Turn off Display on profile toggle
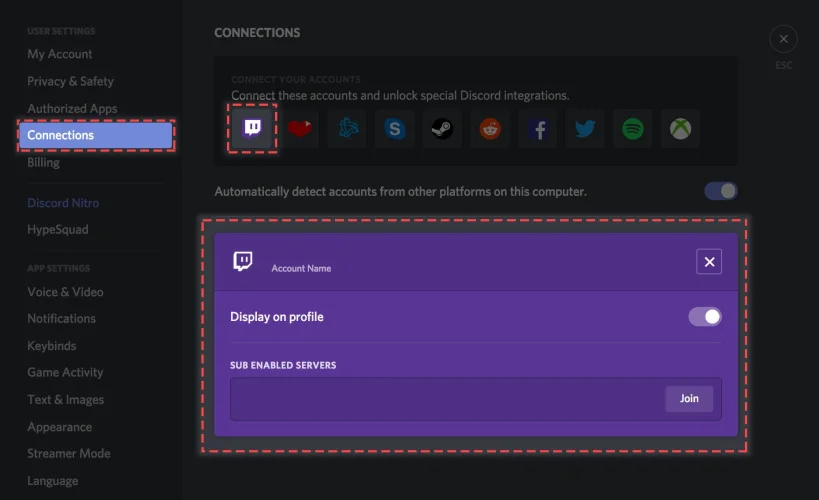Viewport: 819px width, 500px height. click(704, 317)
